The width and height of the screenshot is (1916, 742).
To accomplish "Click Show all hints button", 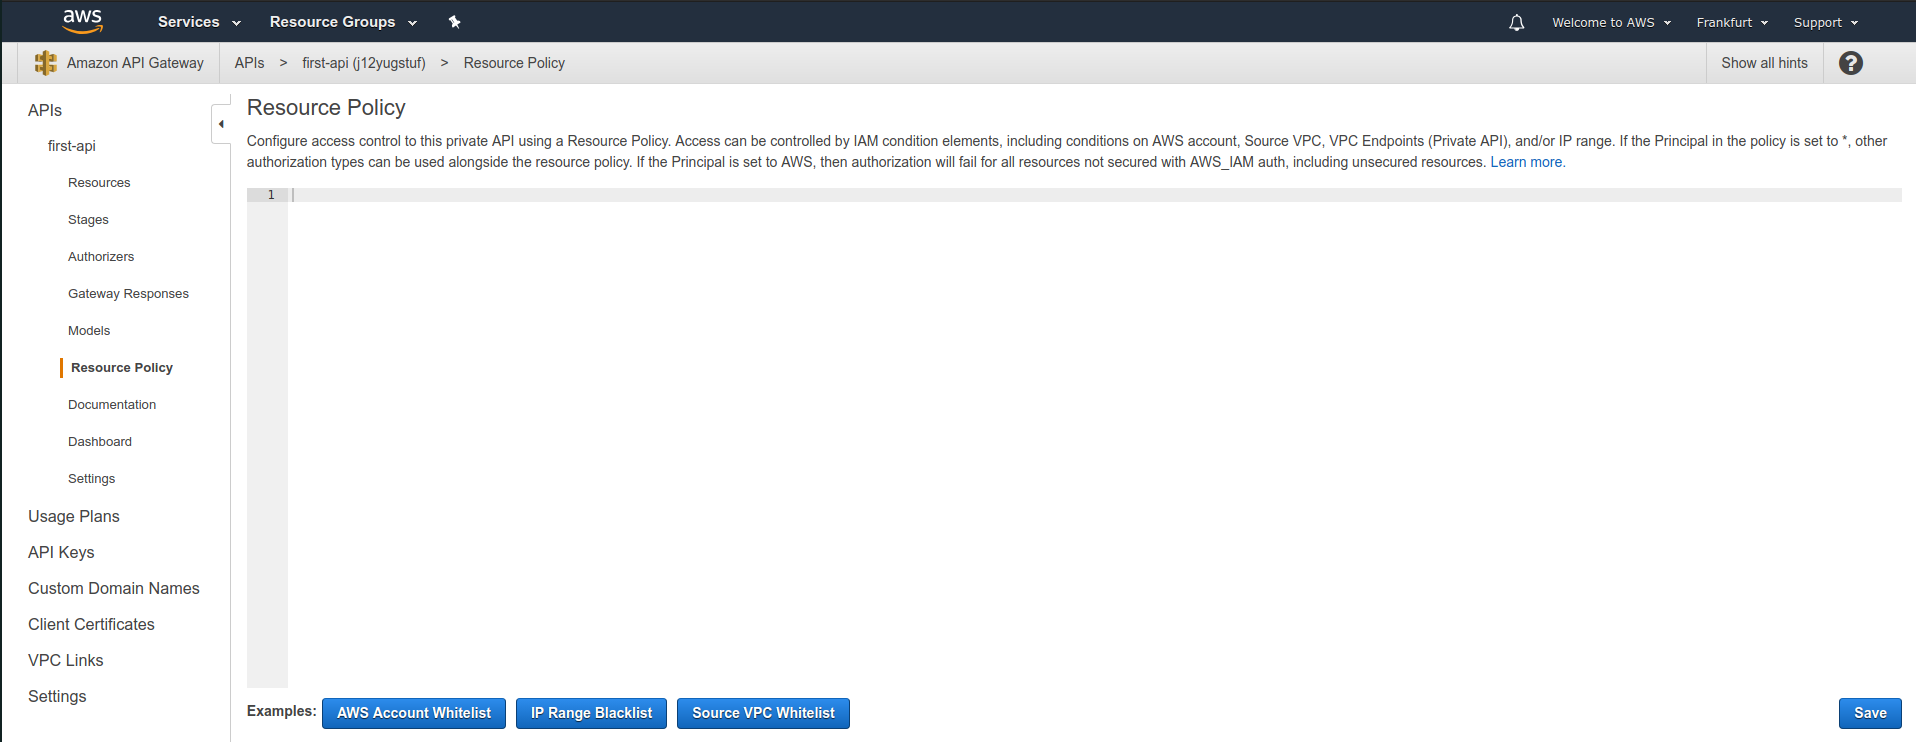I will pyautogui.click(x=1764, y=63).
